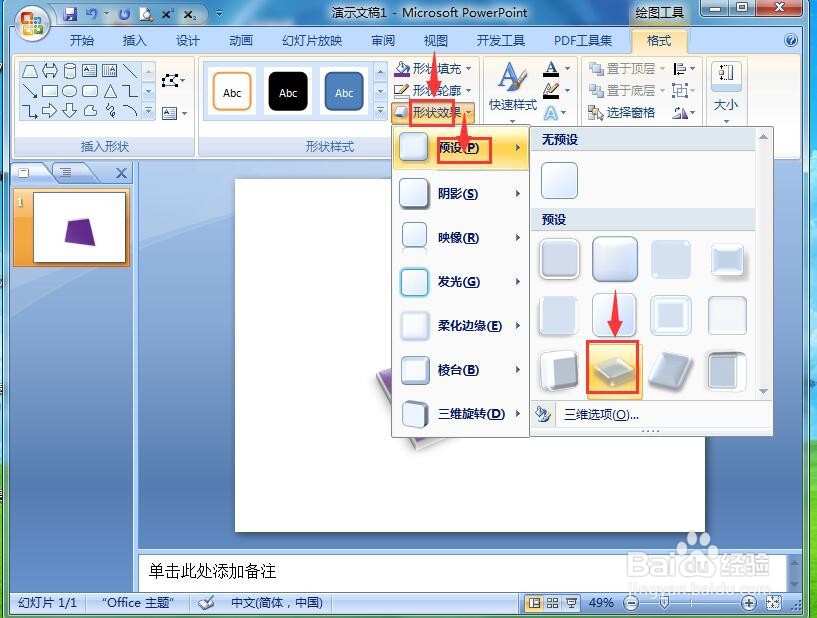
Task: Click the notes field 单击此处添加备注
Action: [x=463, y=572]
